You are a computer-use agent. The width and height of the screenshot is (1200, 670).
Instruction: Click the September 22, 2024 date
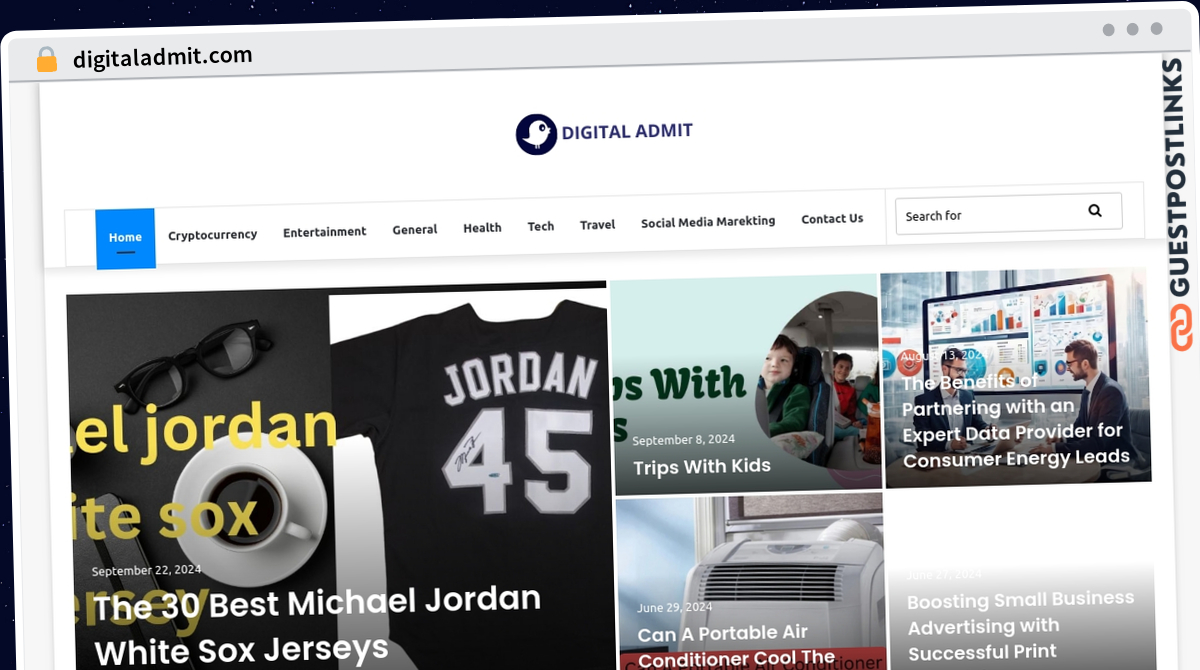pos(147,571)
